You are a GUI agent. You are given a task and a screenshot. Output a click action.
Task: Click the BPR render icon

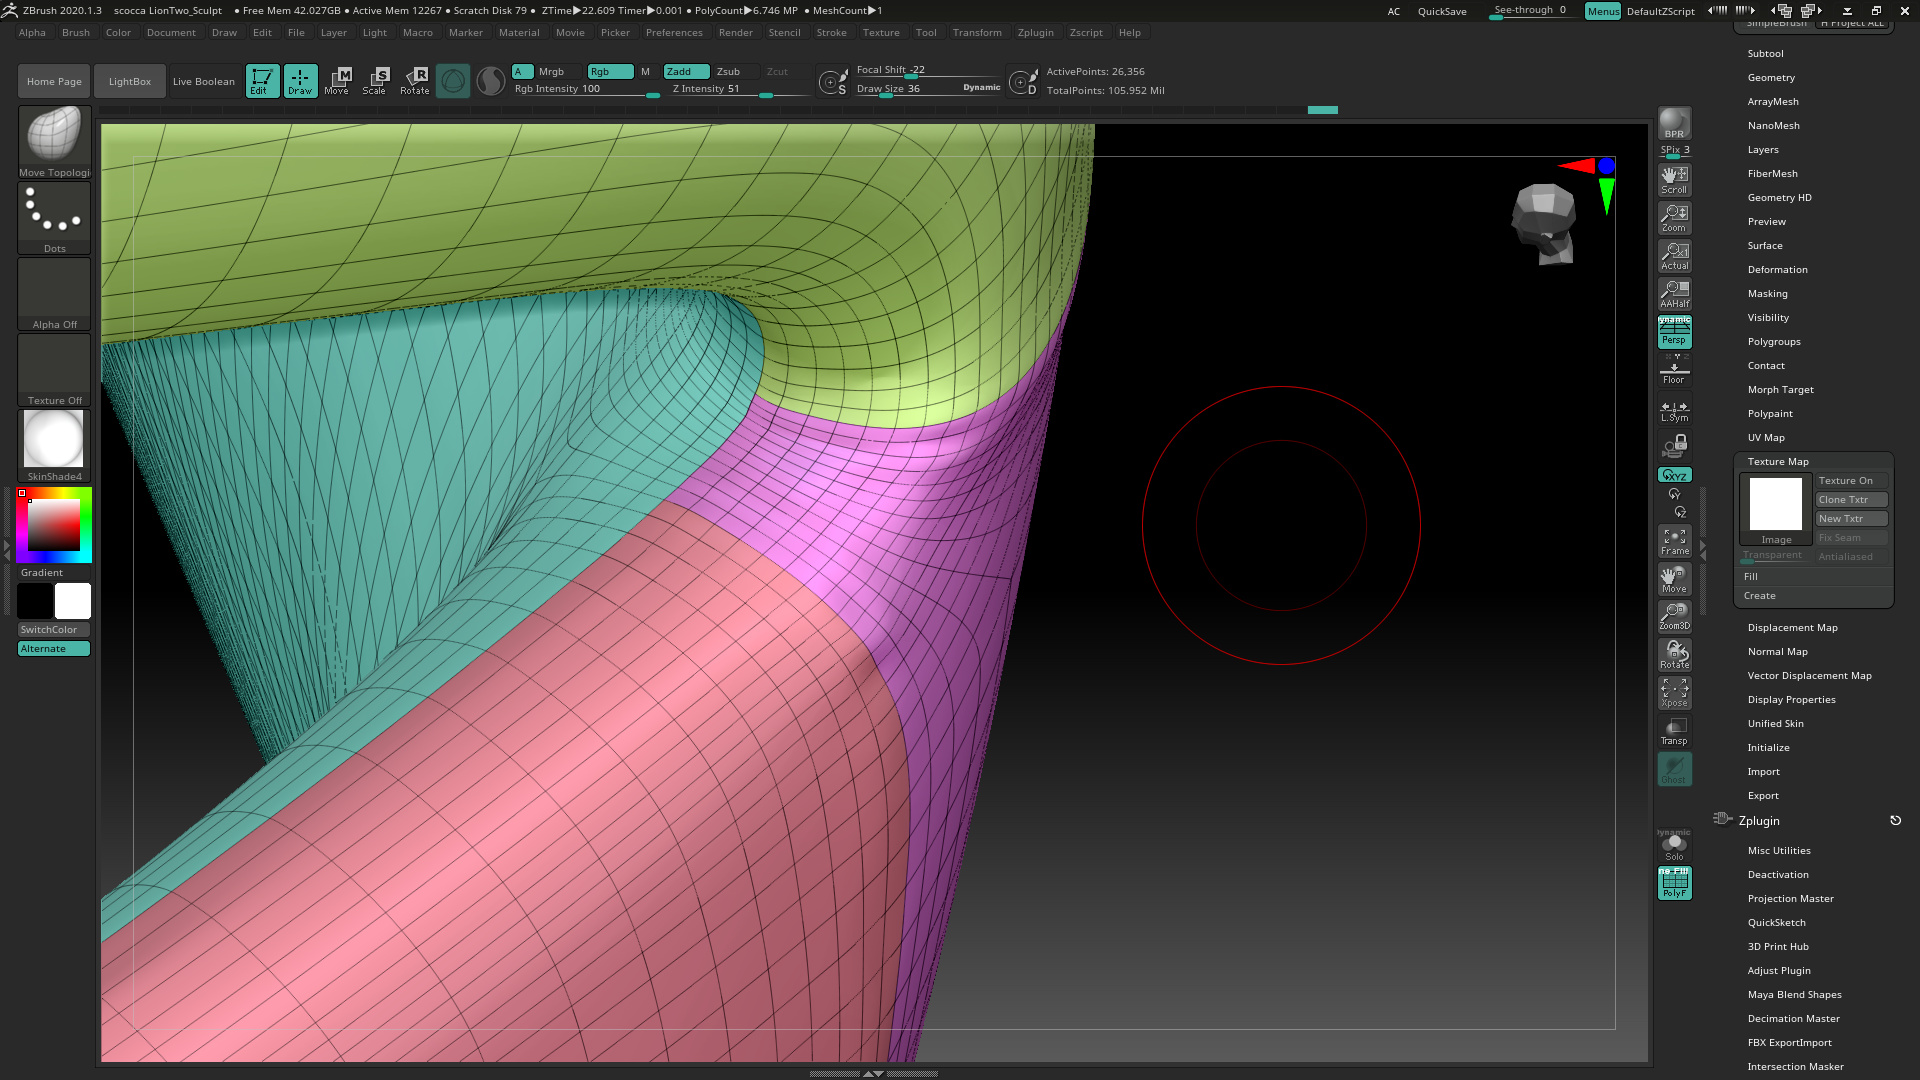(1674, 123)
